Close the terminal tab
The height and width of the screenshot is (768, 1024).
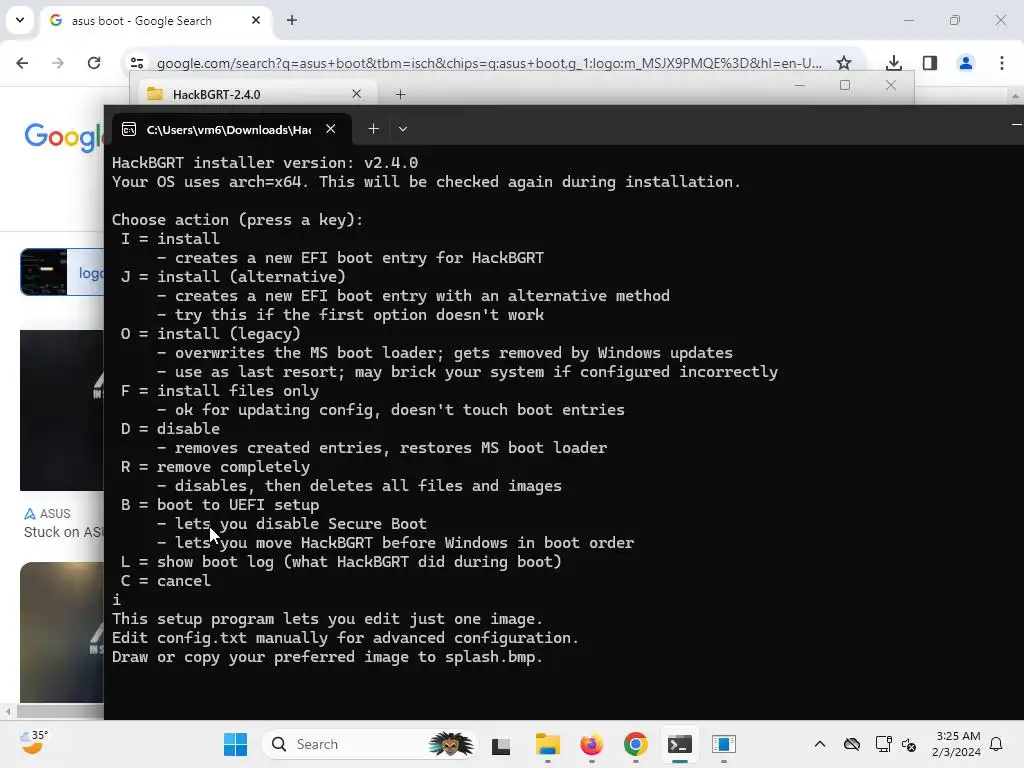coord(330,129)
